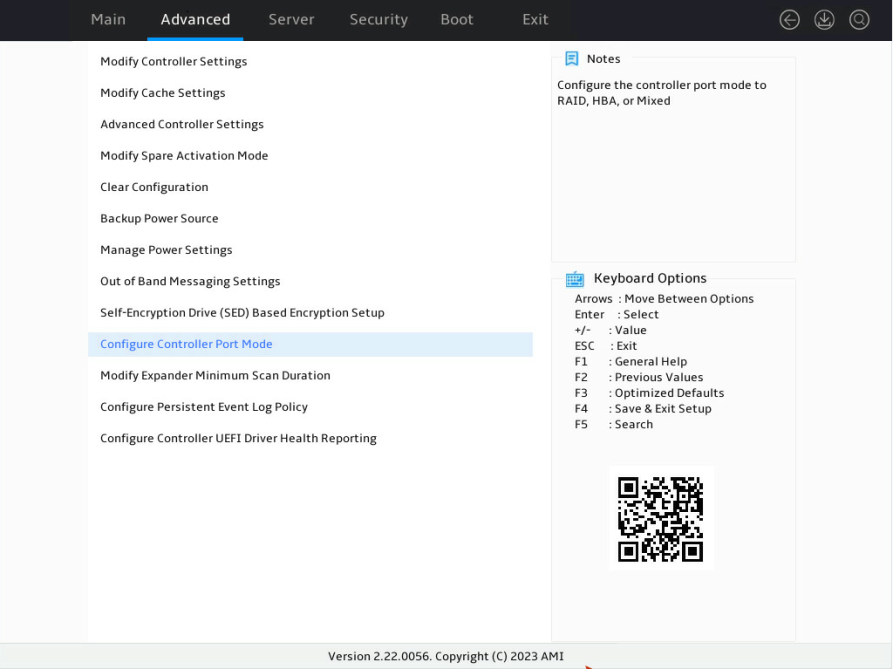Open Self-Encryption Drive (SED) Based Encryption Setup
The width and height of the screenshot is (893, 669).
tap(310, 313)
